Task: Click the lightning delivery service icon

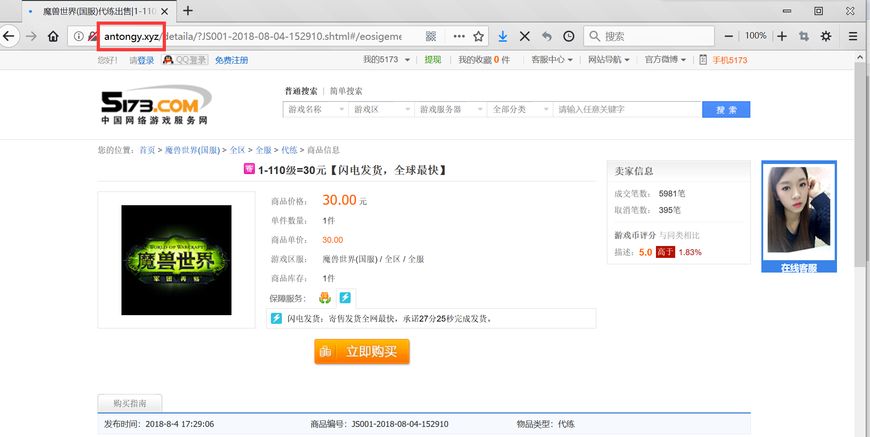Action: [x=345, y=298]
